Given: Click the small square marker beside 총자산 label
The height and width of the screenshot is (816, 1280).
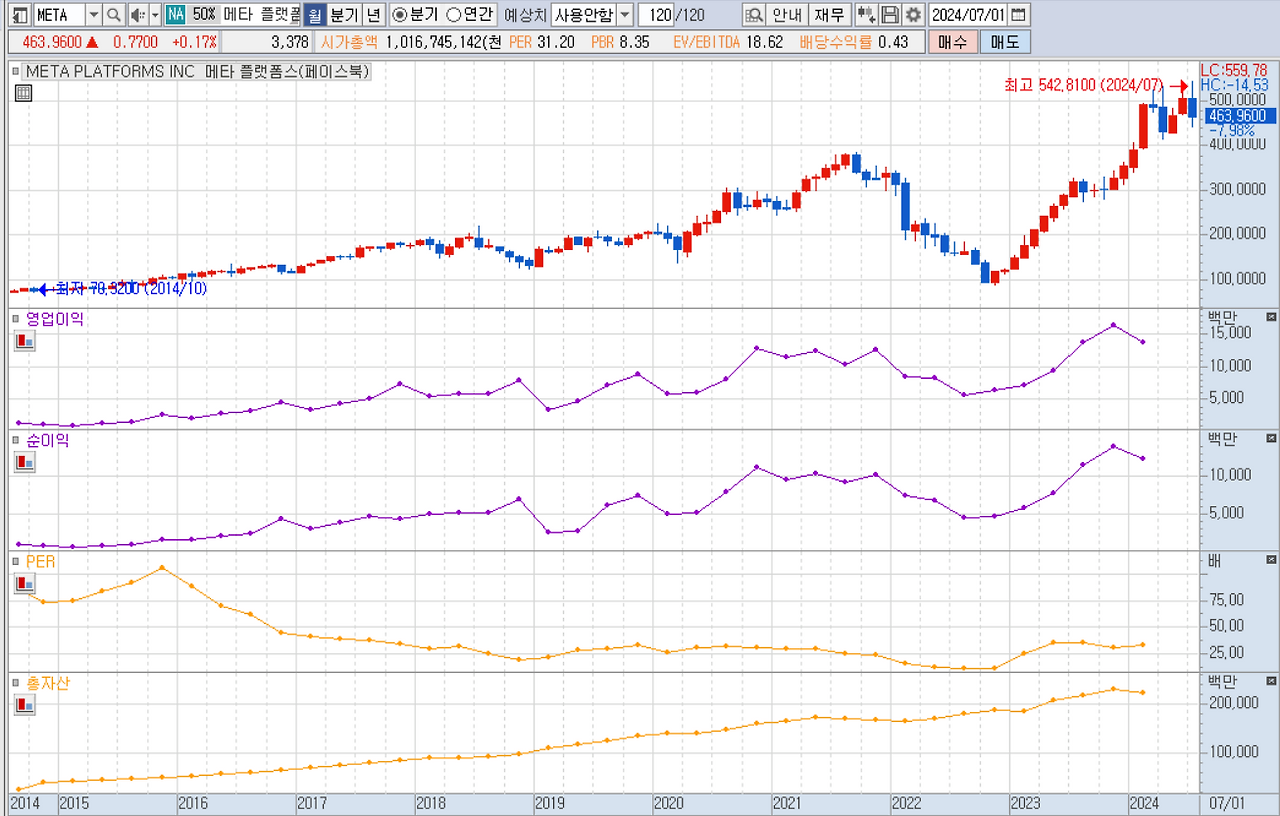Looking at the screenshot, I should [x=16, y=683].
